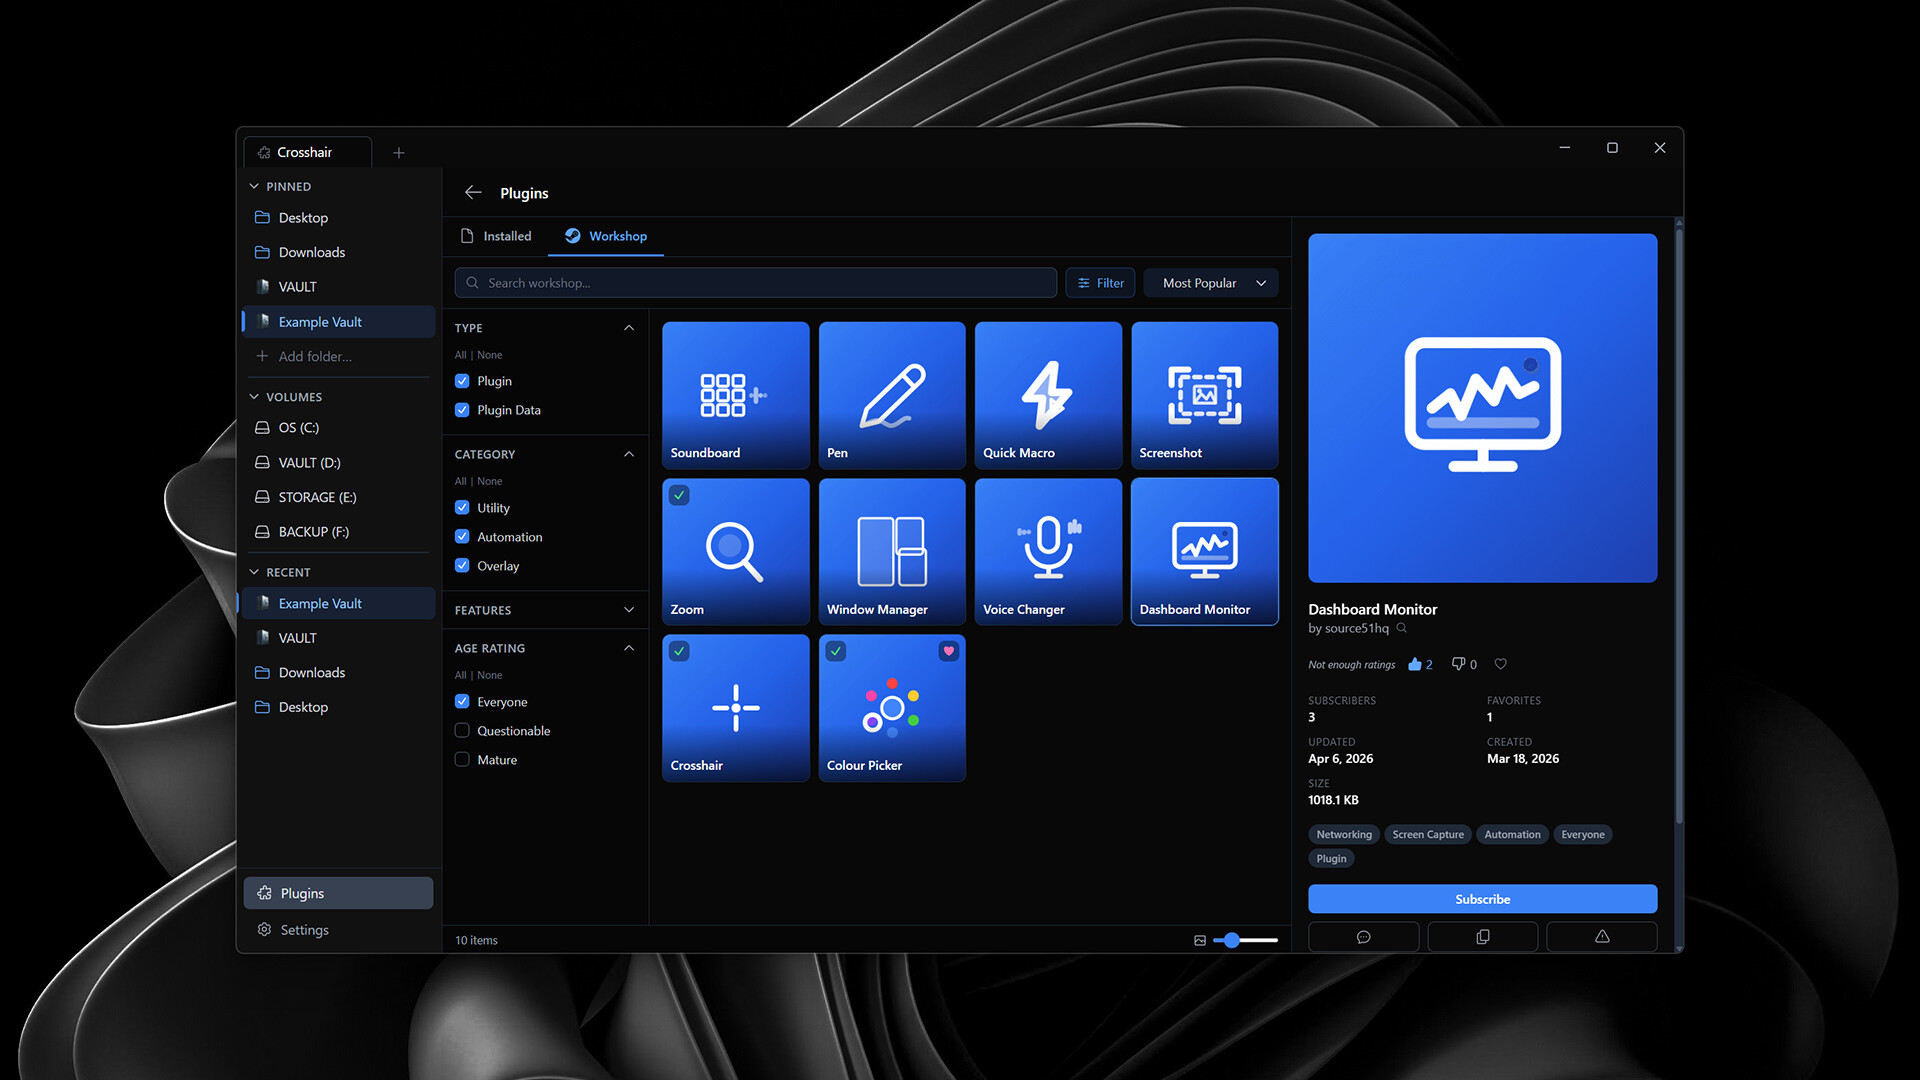This screenshot has width=1920, height=1080.
Task: Favorite Dashboard Monitor with heart icon
Action: pyautogui.click(x=1500, y=664)
